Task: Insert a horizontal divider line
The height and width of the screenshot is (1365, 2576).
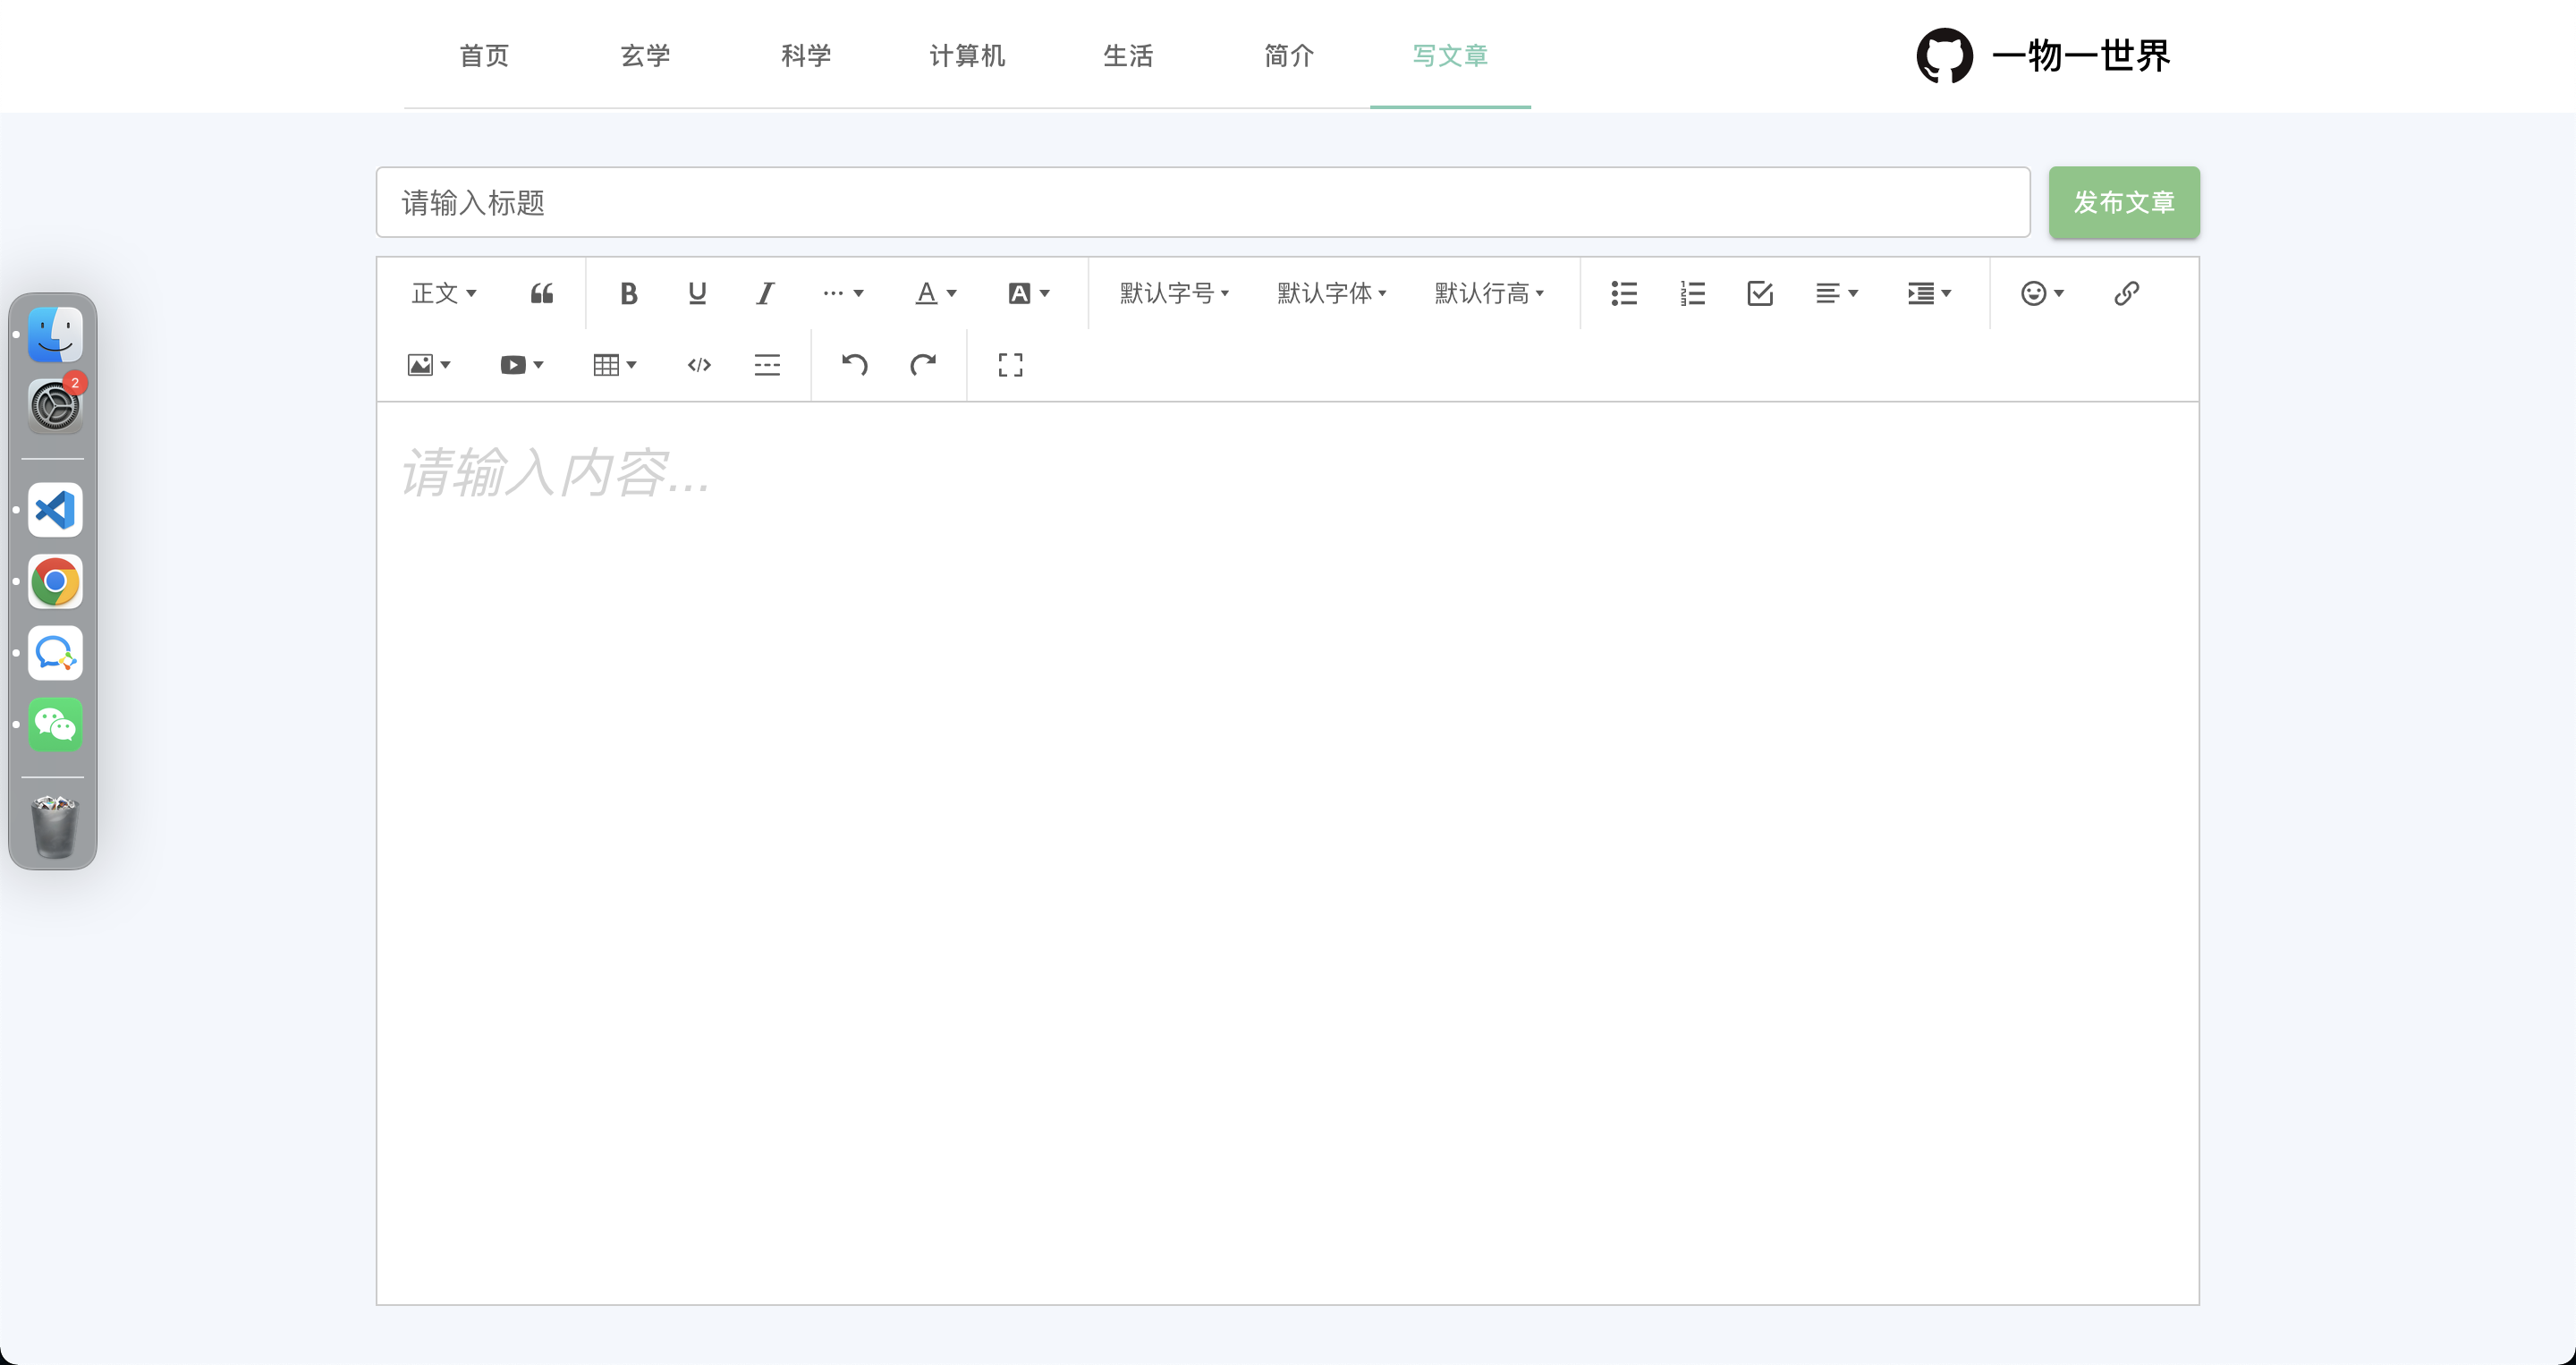Action: pyautogui.click(x=767, y=365)
